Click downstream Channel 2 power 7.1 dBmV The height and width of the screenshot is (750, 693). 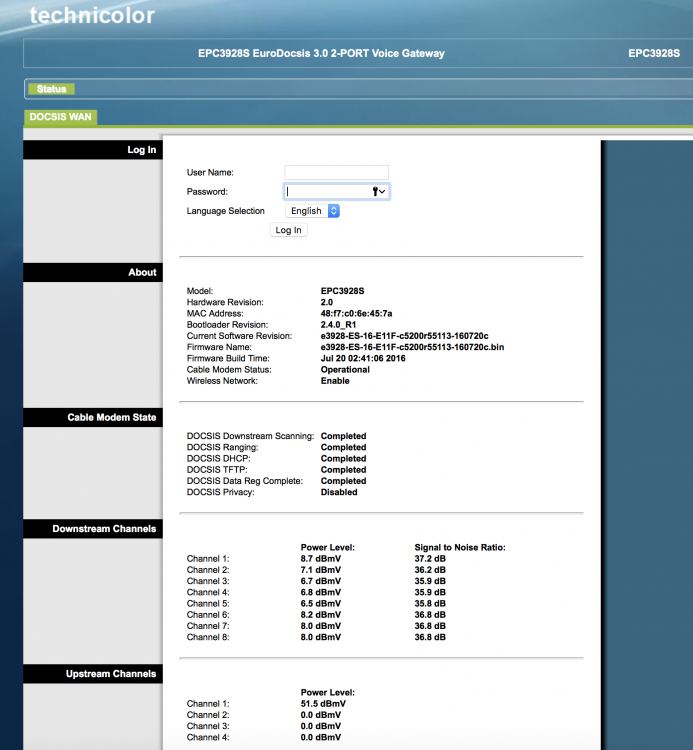pyautogui.click(x=321, y=570)
